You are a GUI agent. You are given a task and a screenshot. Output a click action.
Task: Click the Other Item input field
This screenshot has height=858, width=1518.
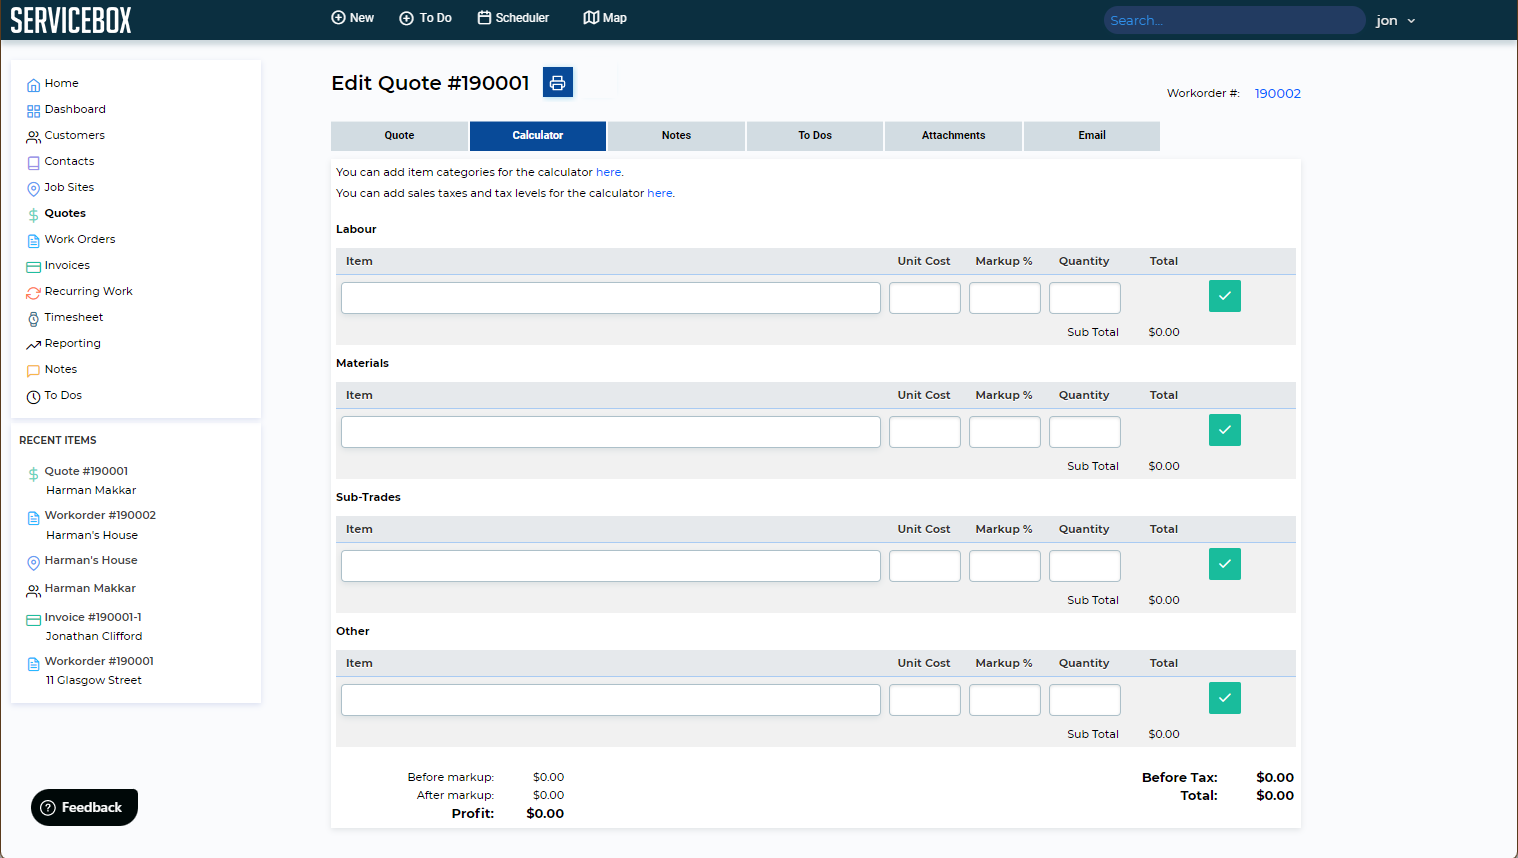(611, 700)
